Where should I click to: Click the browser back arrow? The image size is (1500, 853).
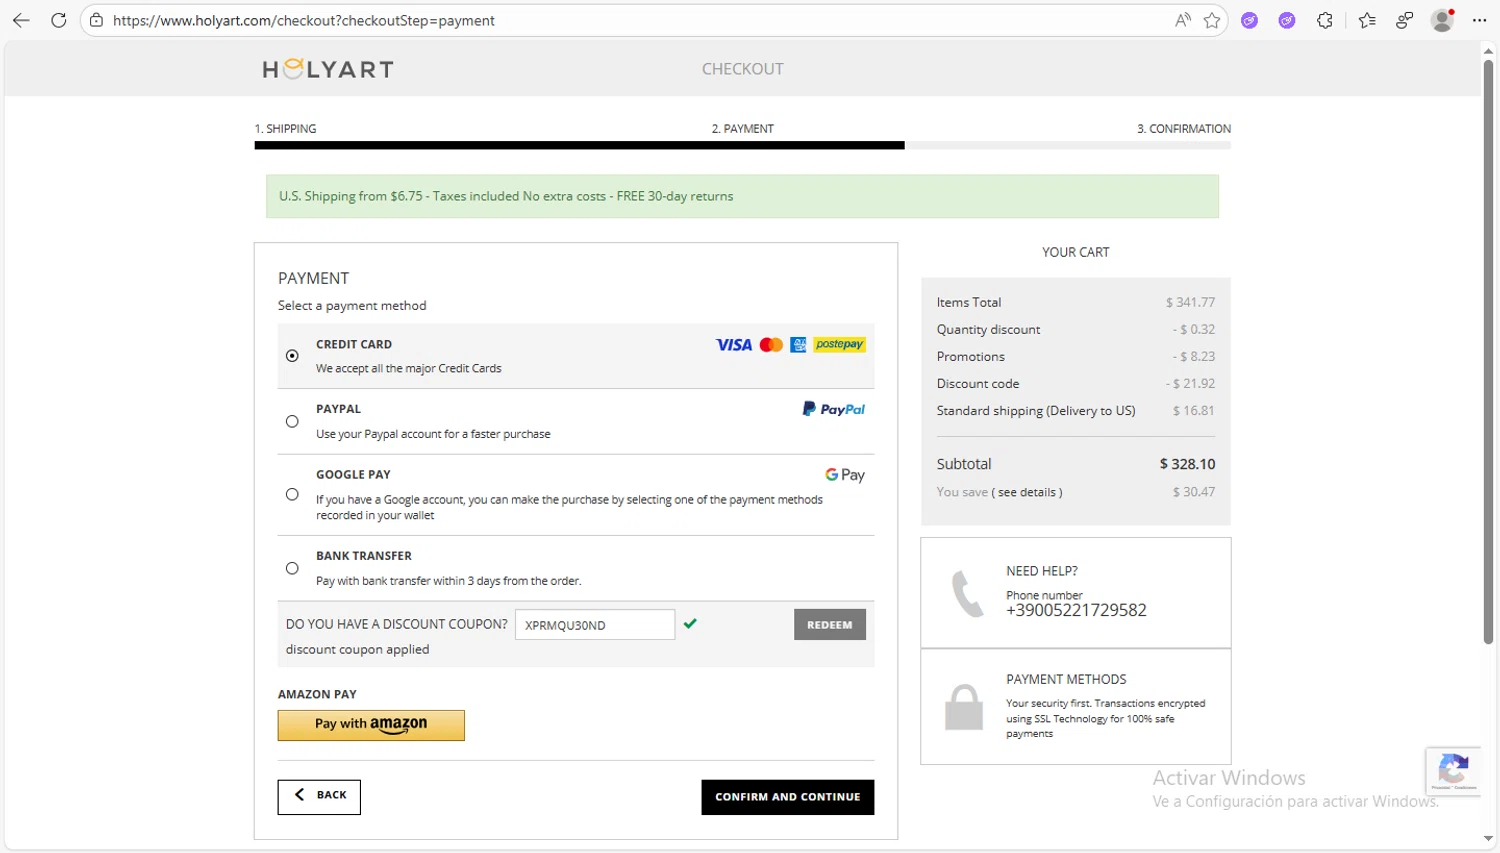(21, 20)
